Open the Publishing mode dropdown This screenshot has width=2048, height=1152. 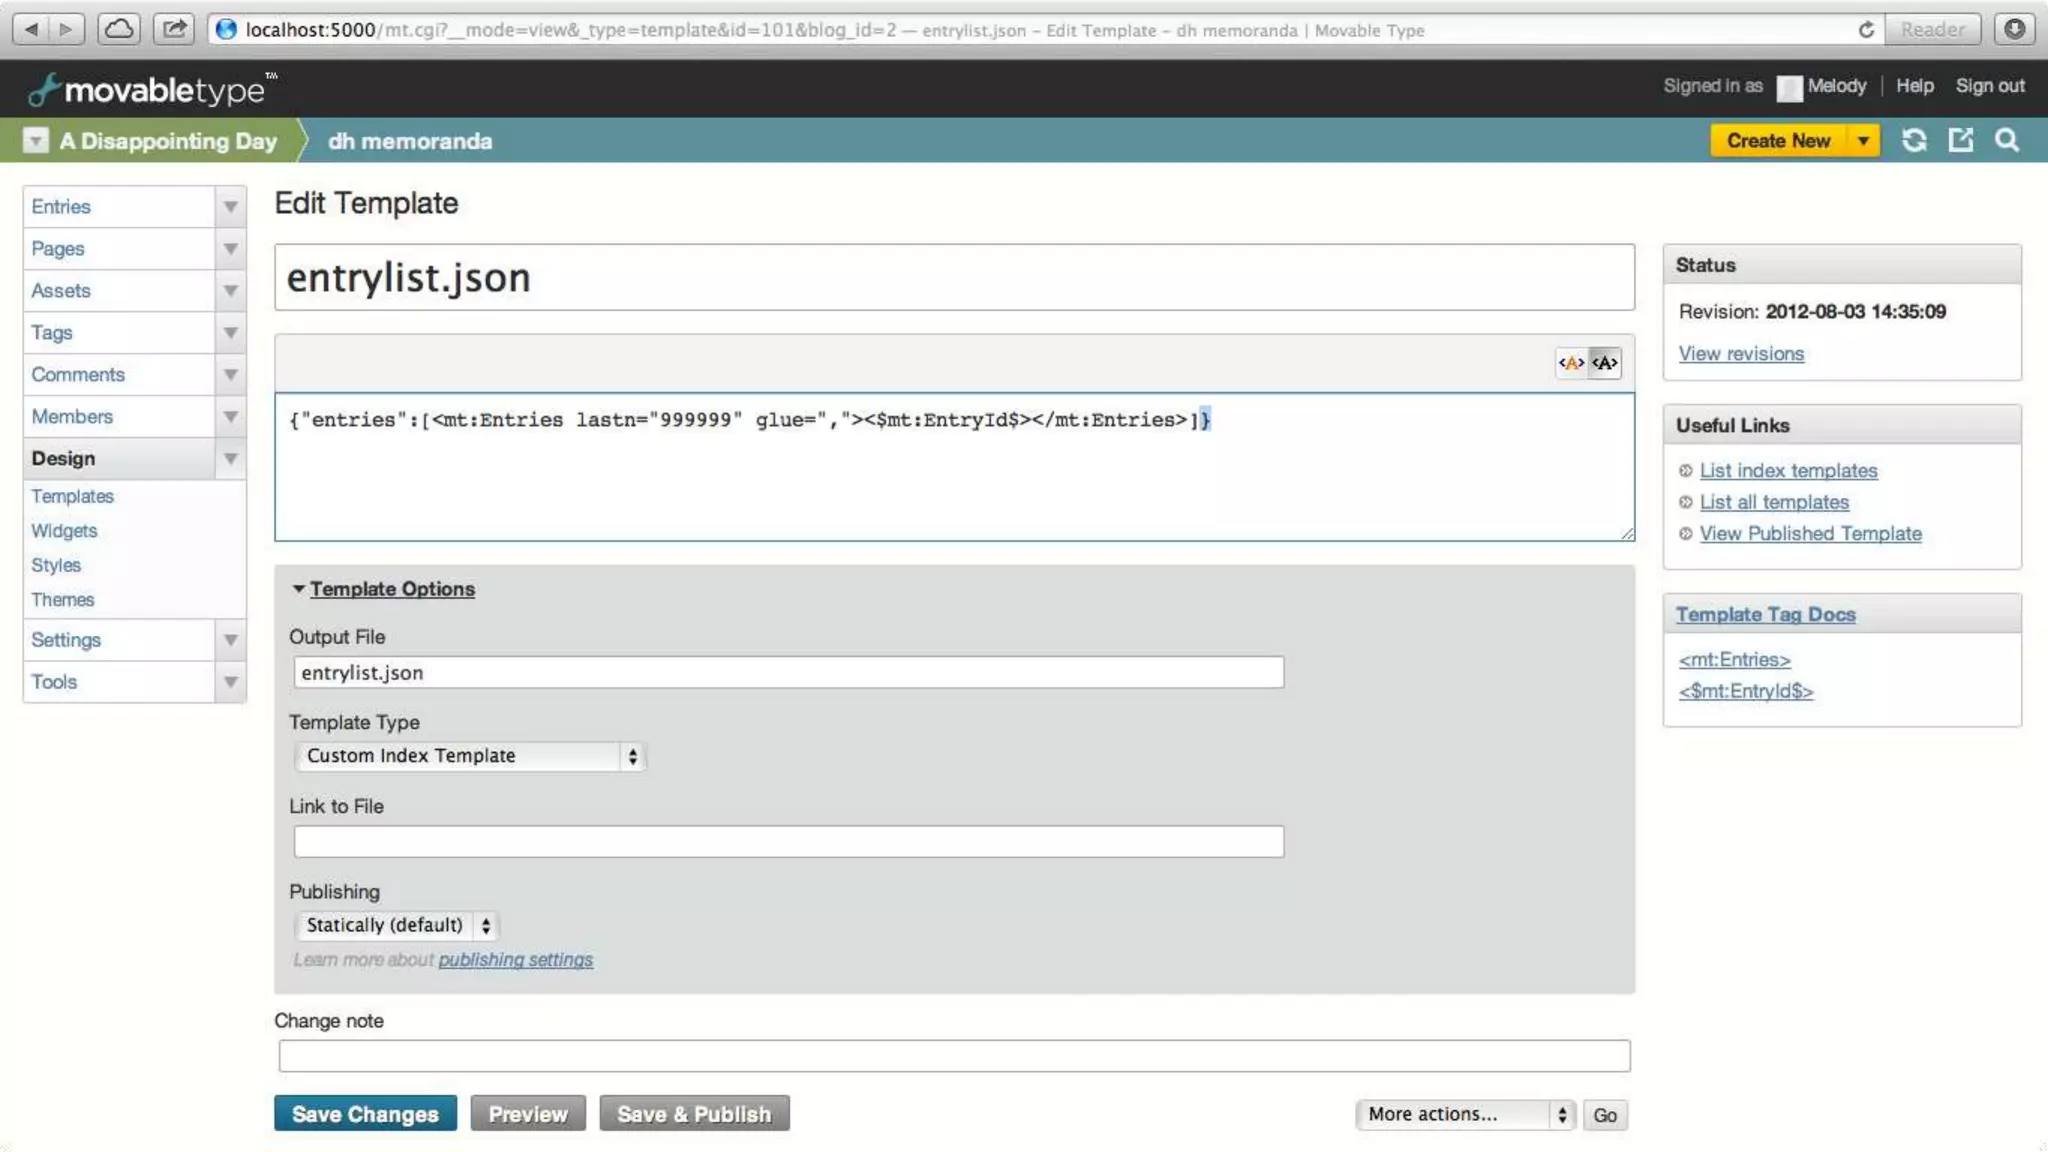point(397,925)
